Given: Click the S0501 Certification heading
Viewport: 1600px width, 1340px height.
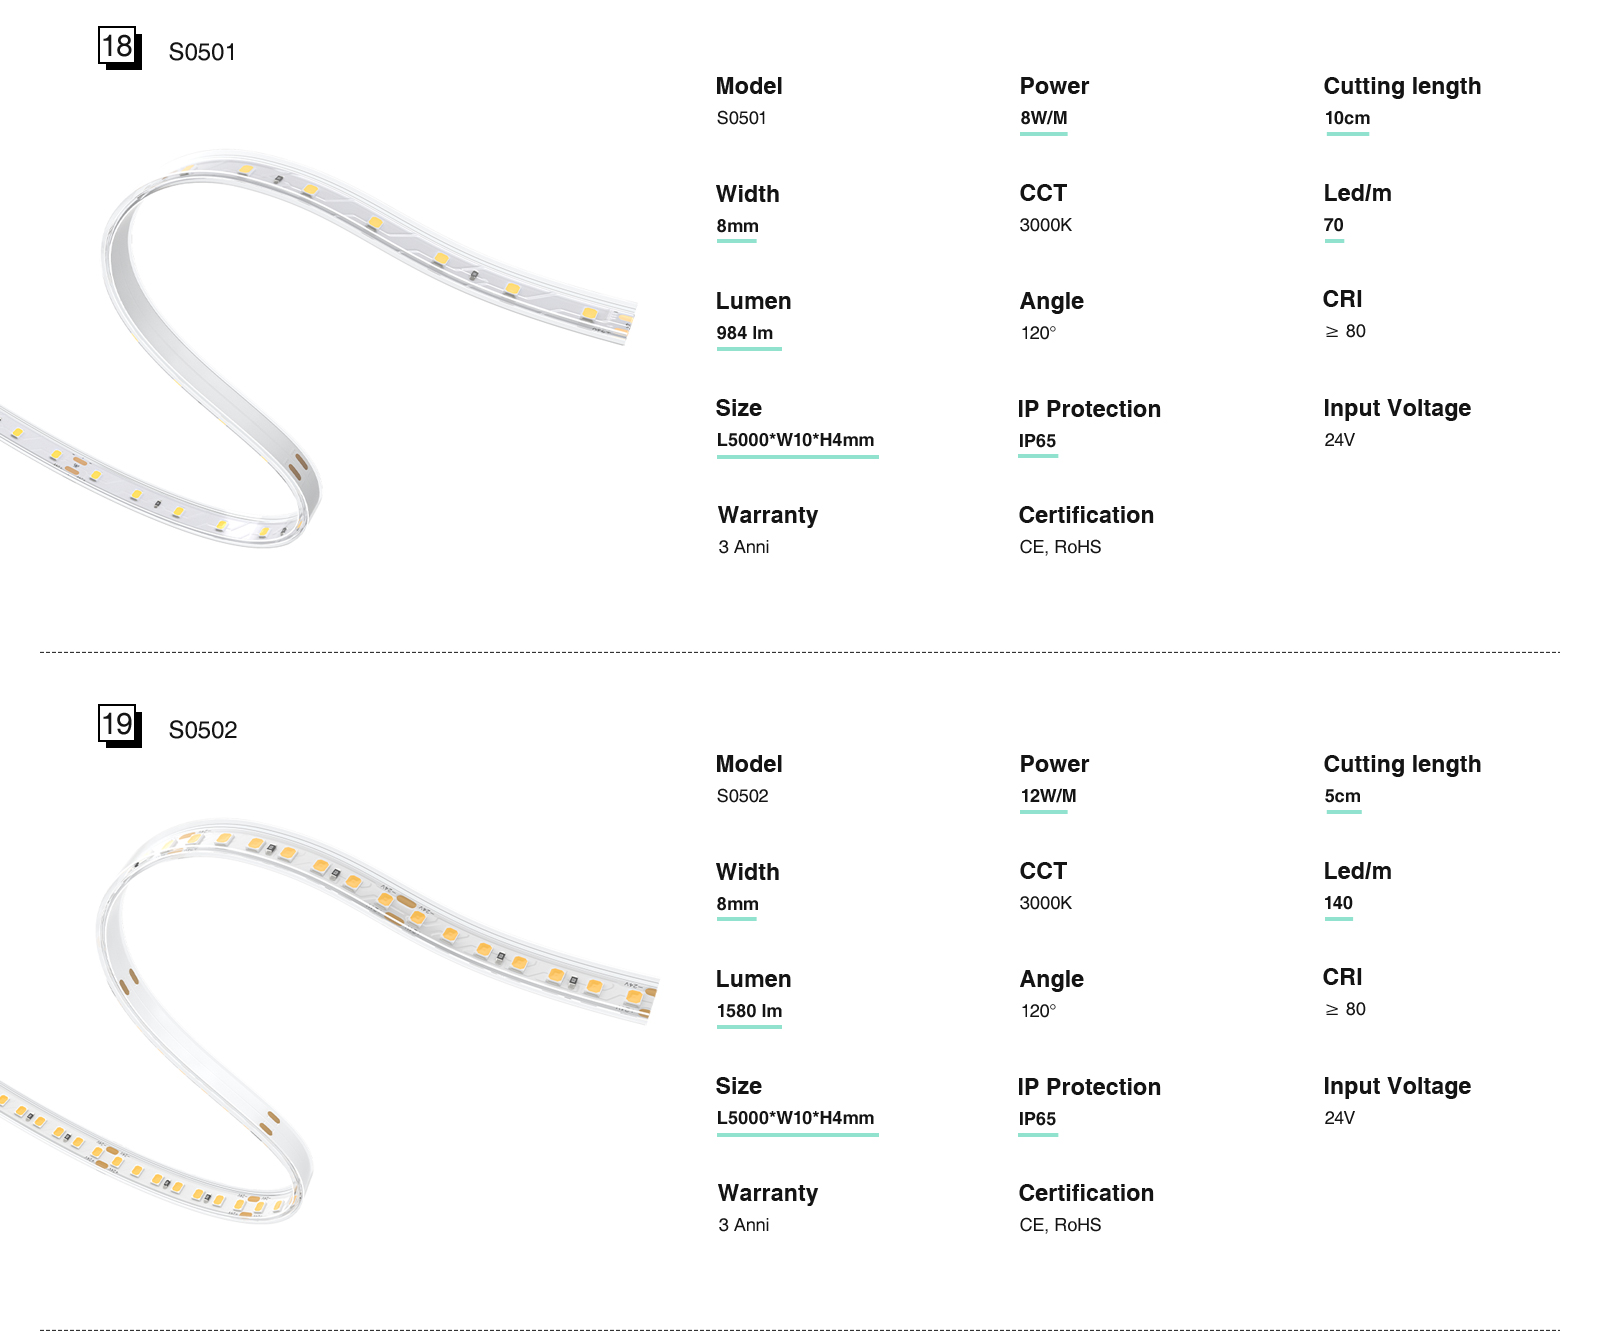Looking at the screenshot, I should click(x=1086, y=515).
